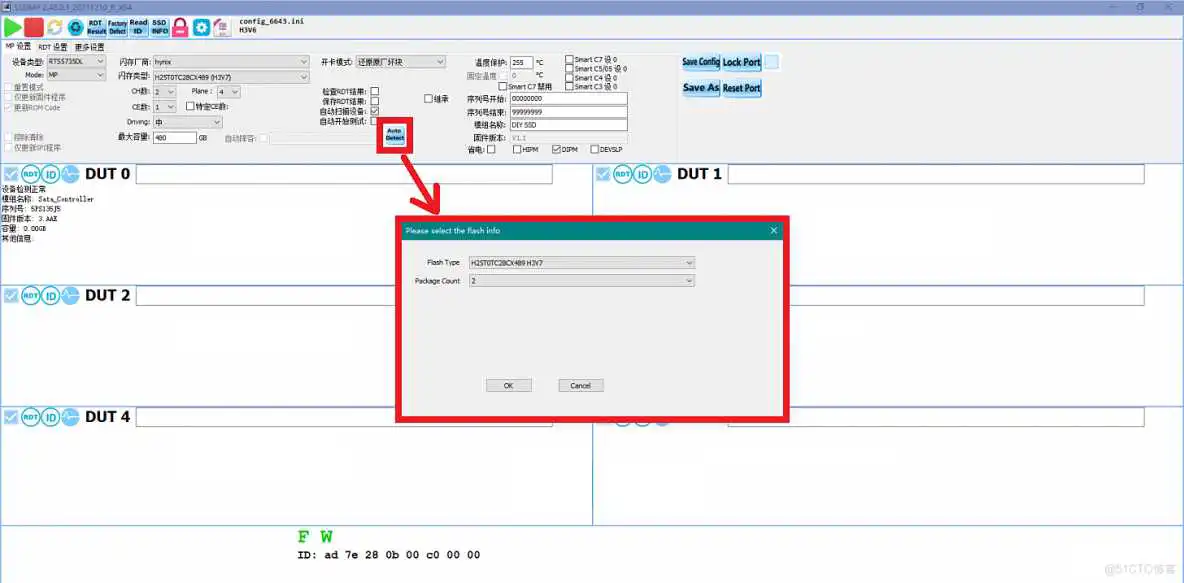Viewport: 1184px width, 583px height.
Task: Uncheck the DIPM checkbox
Action: [x=557, y=149]
